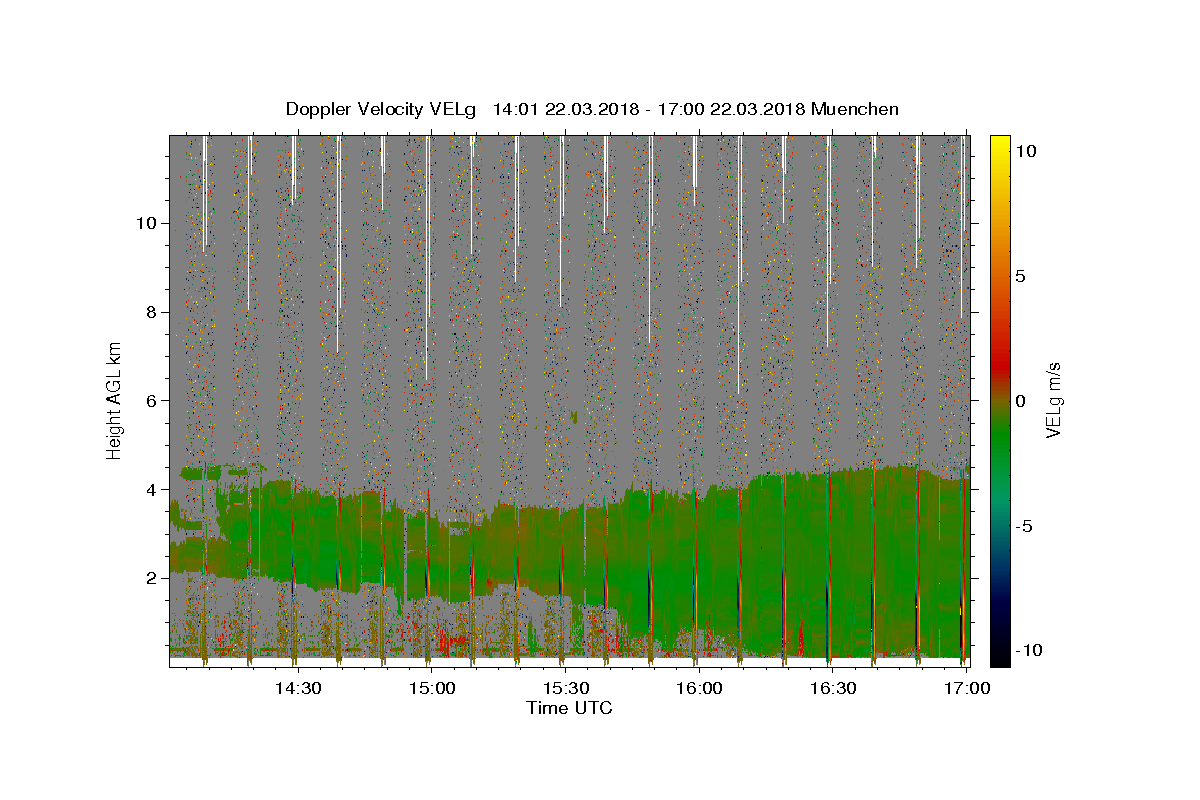Image resolution: width=1200 pixels, height=800 pixels.
Task: Click the 15:30 time tick label
Action: [x=566, y=688]
